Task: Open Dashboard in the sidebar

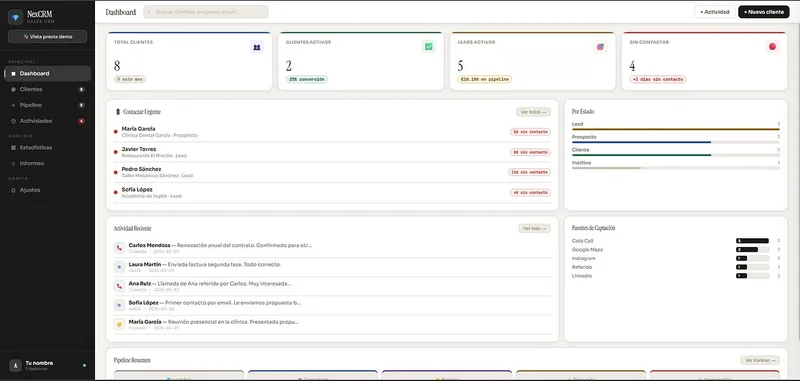Action: tap(47, 73)
